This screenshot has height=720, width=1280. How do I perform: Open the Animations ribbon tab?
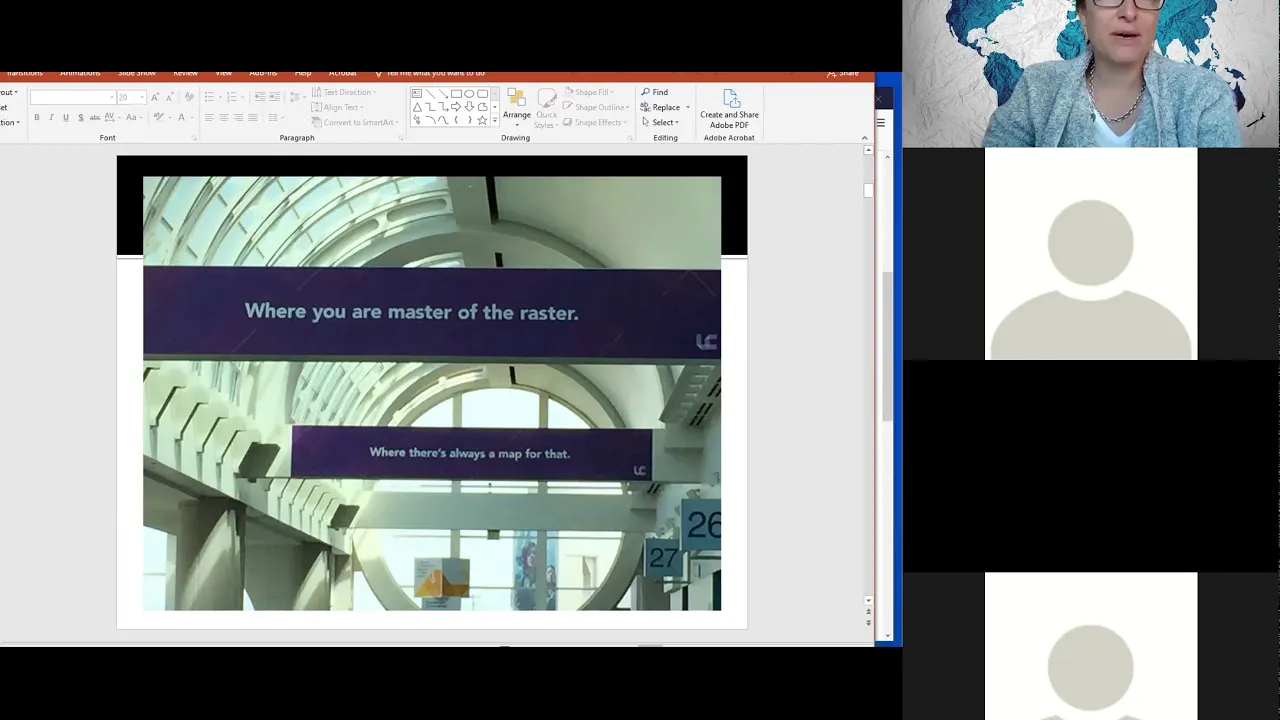(80, 73)
